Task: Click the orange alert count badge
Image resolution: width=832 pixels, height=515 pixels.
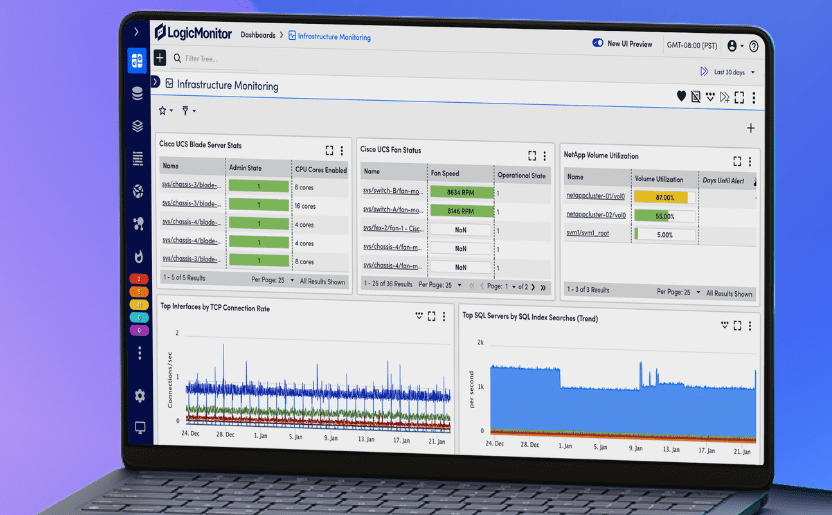Action: click(139, 292)
